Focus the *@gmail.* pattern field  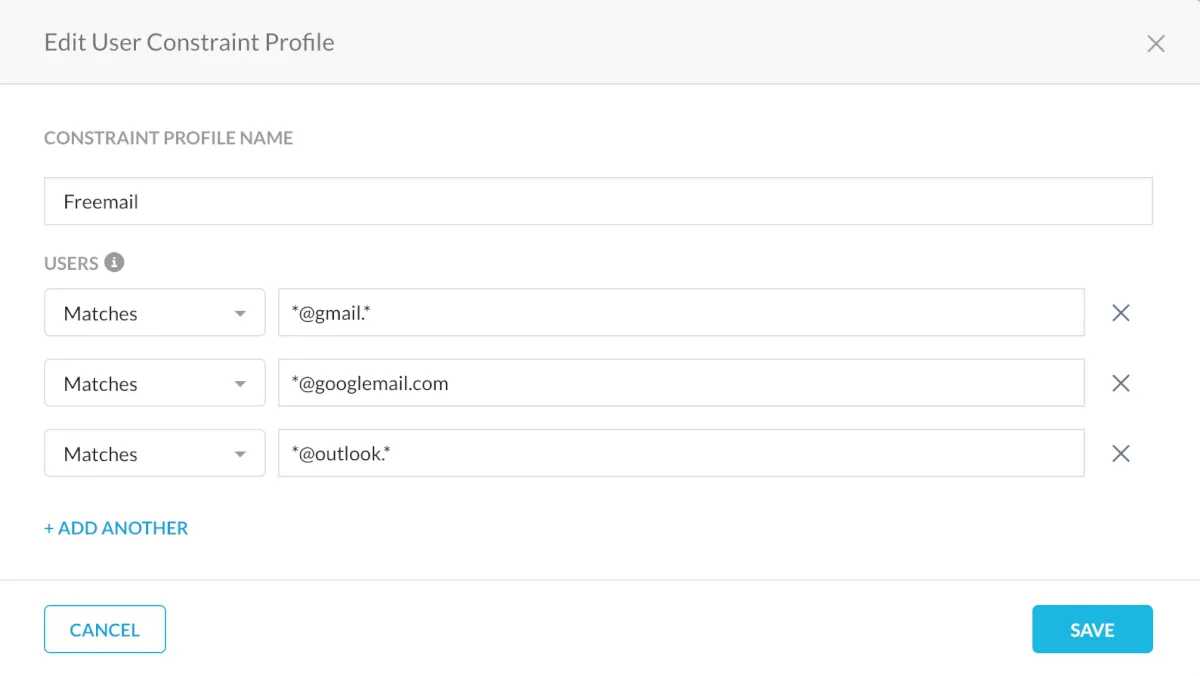click(x=681, y=313)
